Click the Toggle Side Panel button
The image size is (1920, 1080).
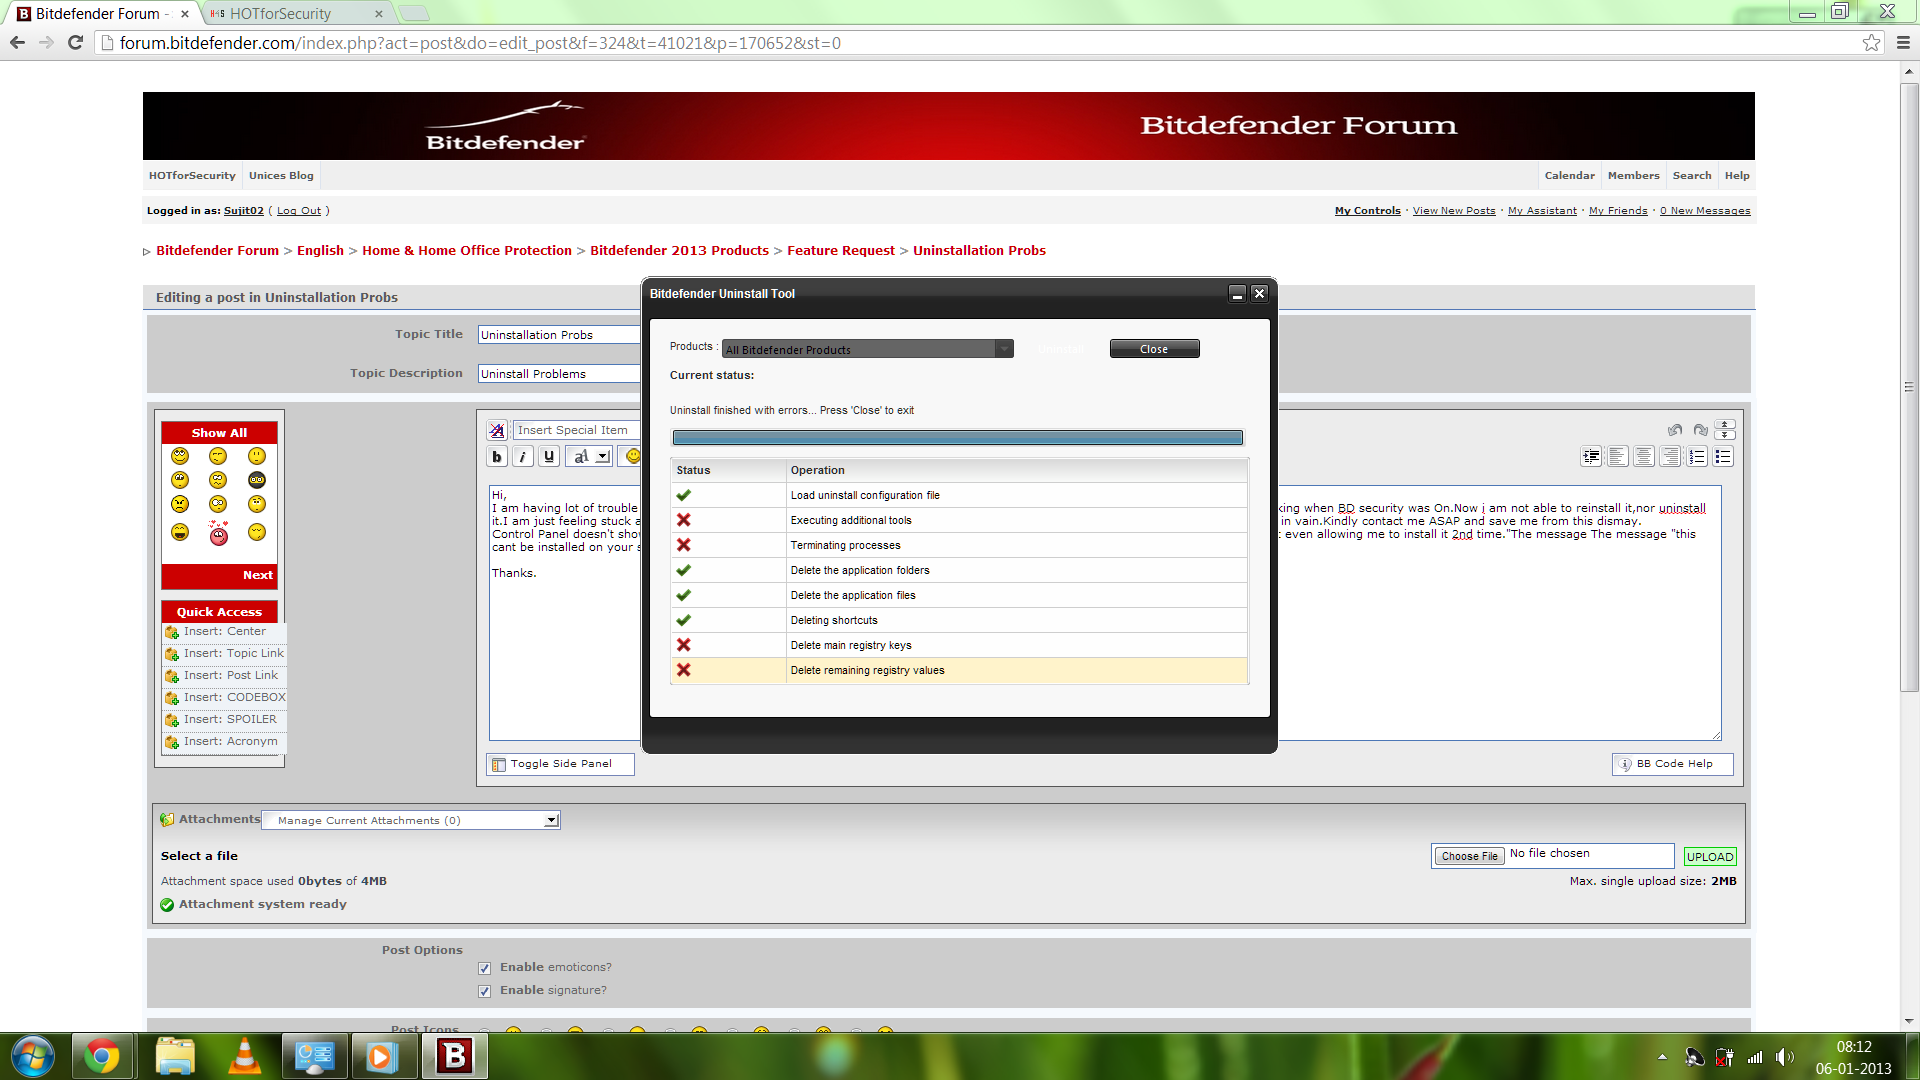click(560, 764)
